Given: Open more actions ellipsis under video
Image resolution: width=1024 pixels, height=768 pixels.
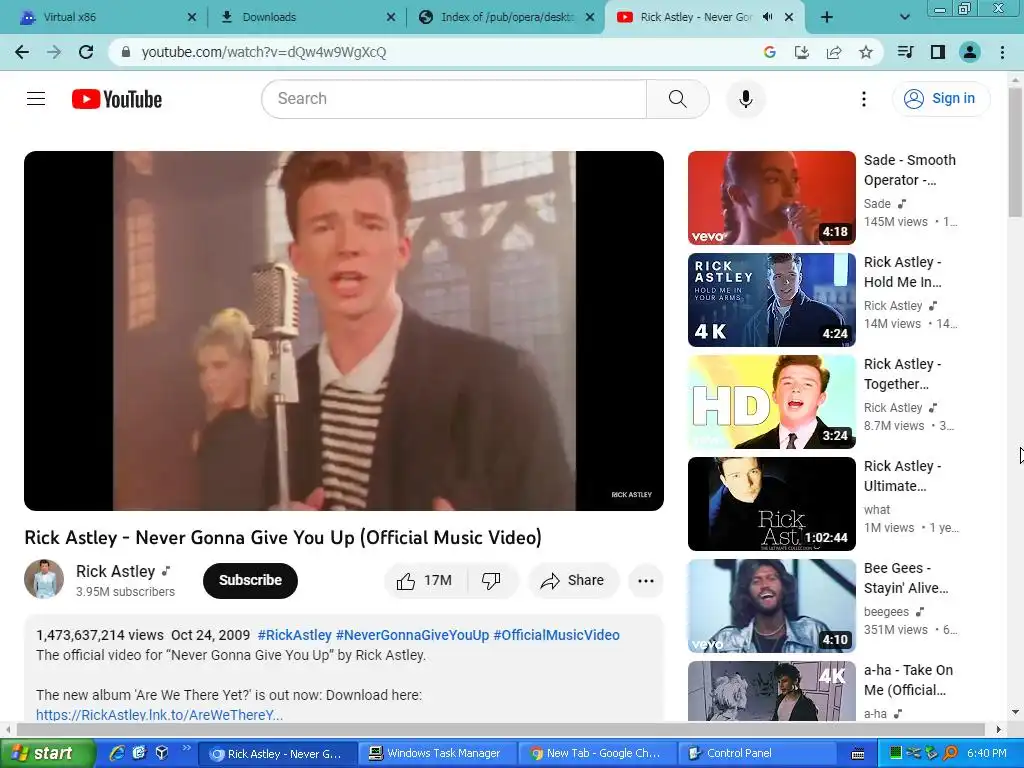Looking at the screenshot, I should [646, 581].
